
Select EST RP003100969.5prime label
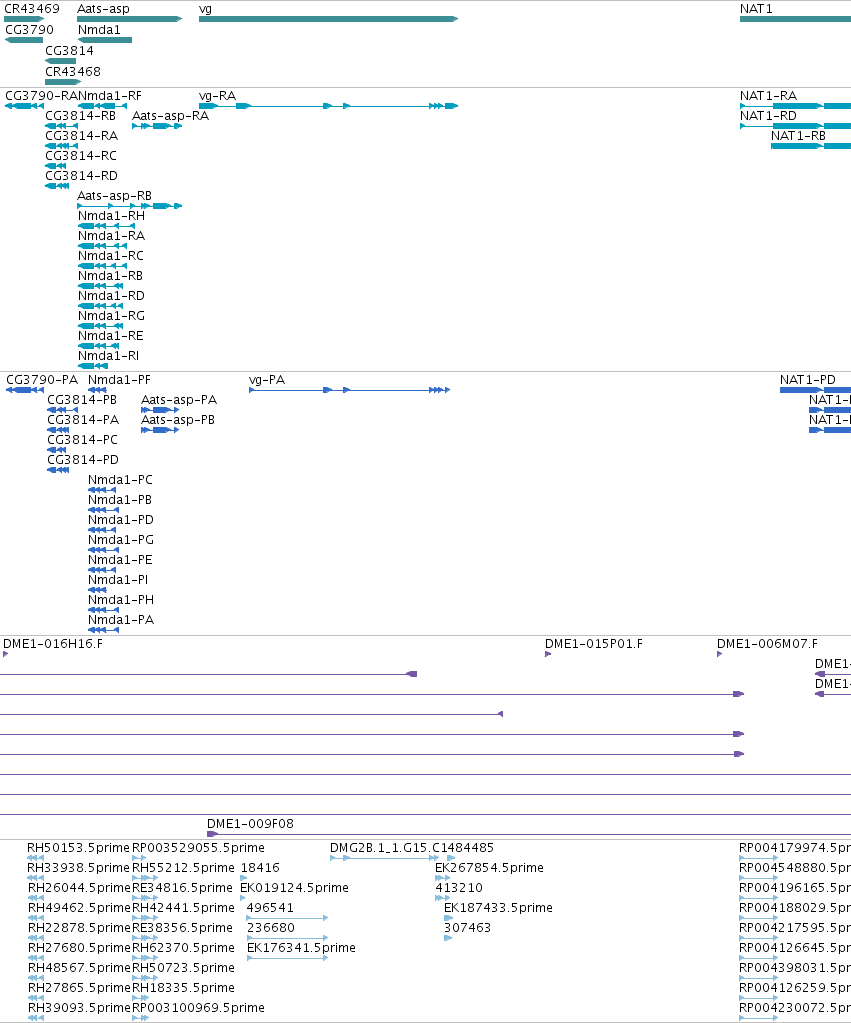(x=198, y=1009)
